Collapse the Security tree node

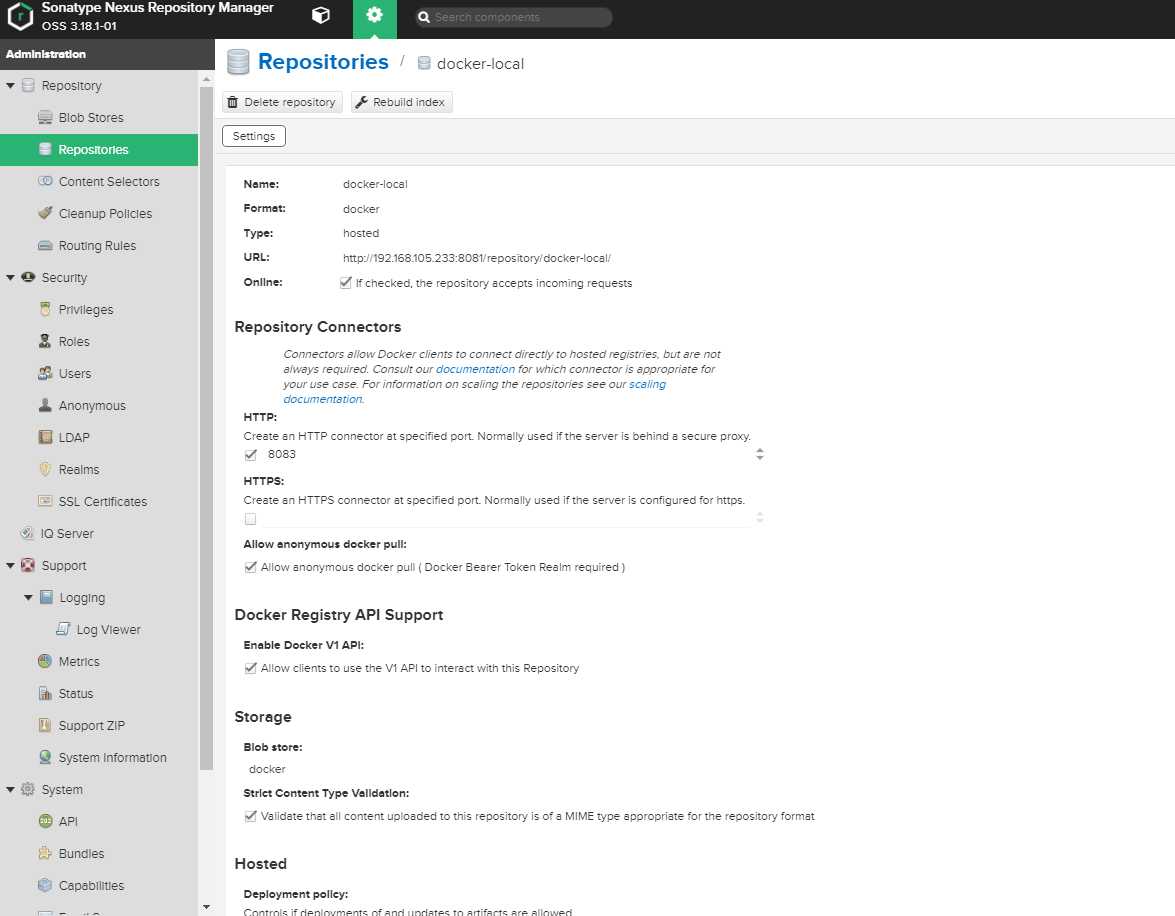(x=10, y=277)
